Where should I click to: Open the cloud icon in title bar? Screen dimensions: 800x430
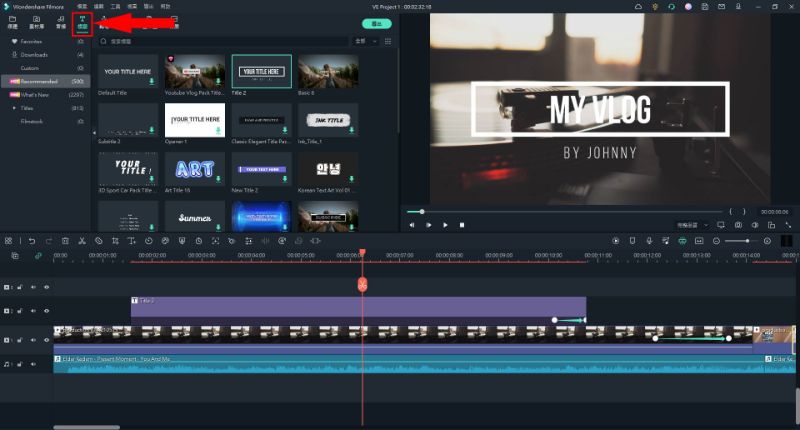638,7
